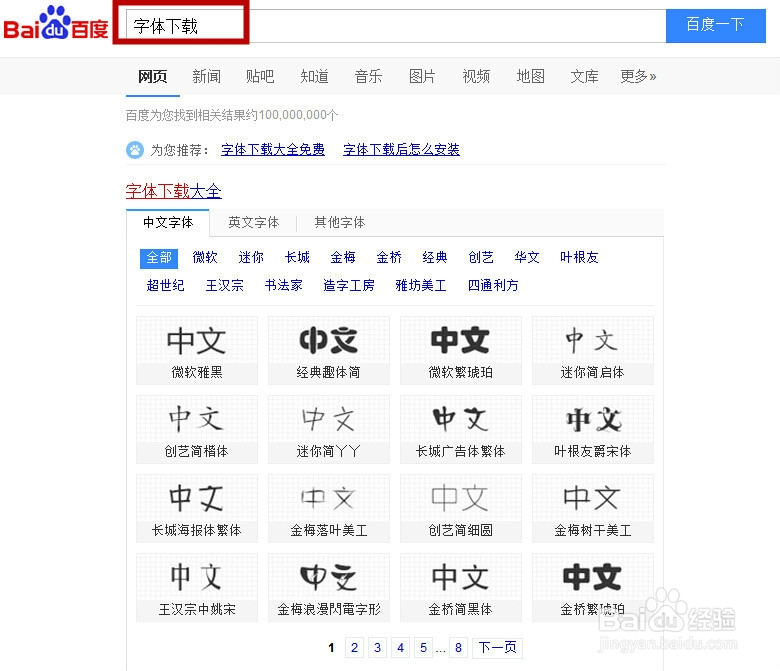Screen dimensions: 780x671
Task: Open the 迷你简丫丫 font preview
Action: [329, 429]
